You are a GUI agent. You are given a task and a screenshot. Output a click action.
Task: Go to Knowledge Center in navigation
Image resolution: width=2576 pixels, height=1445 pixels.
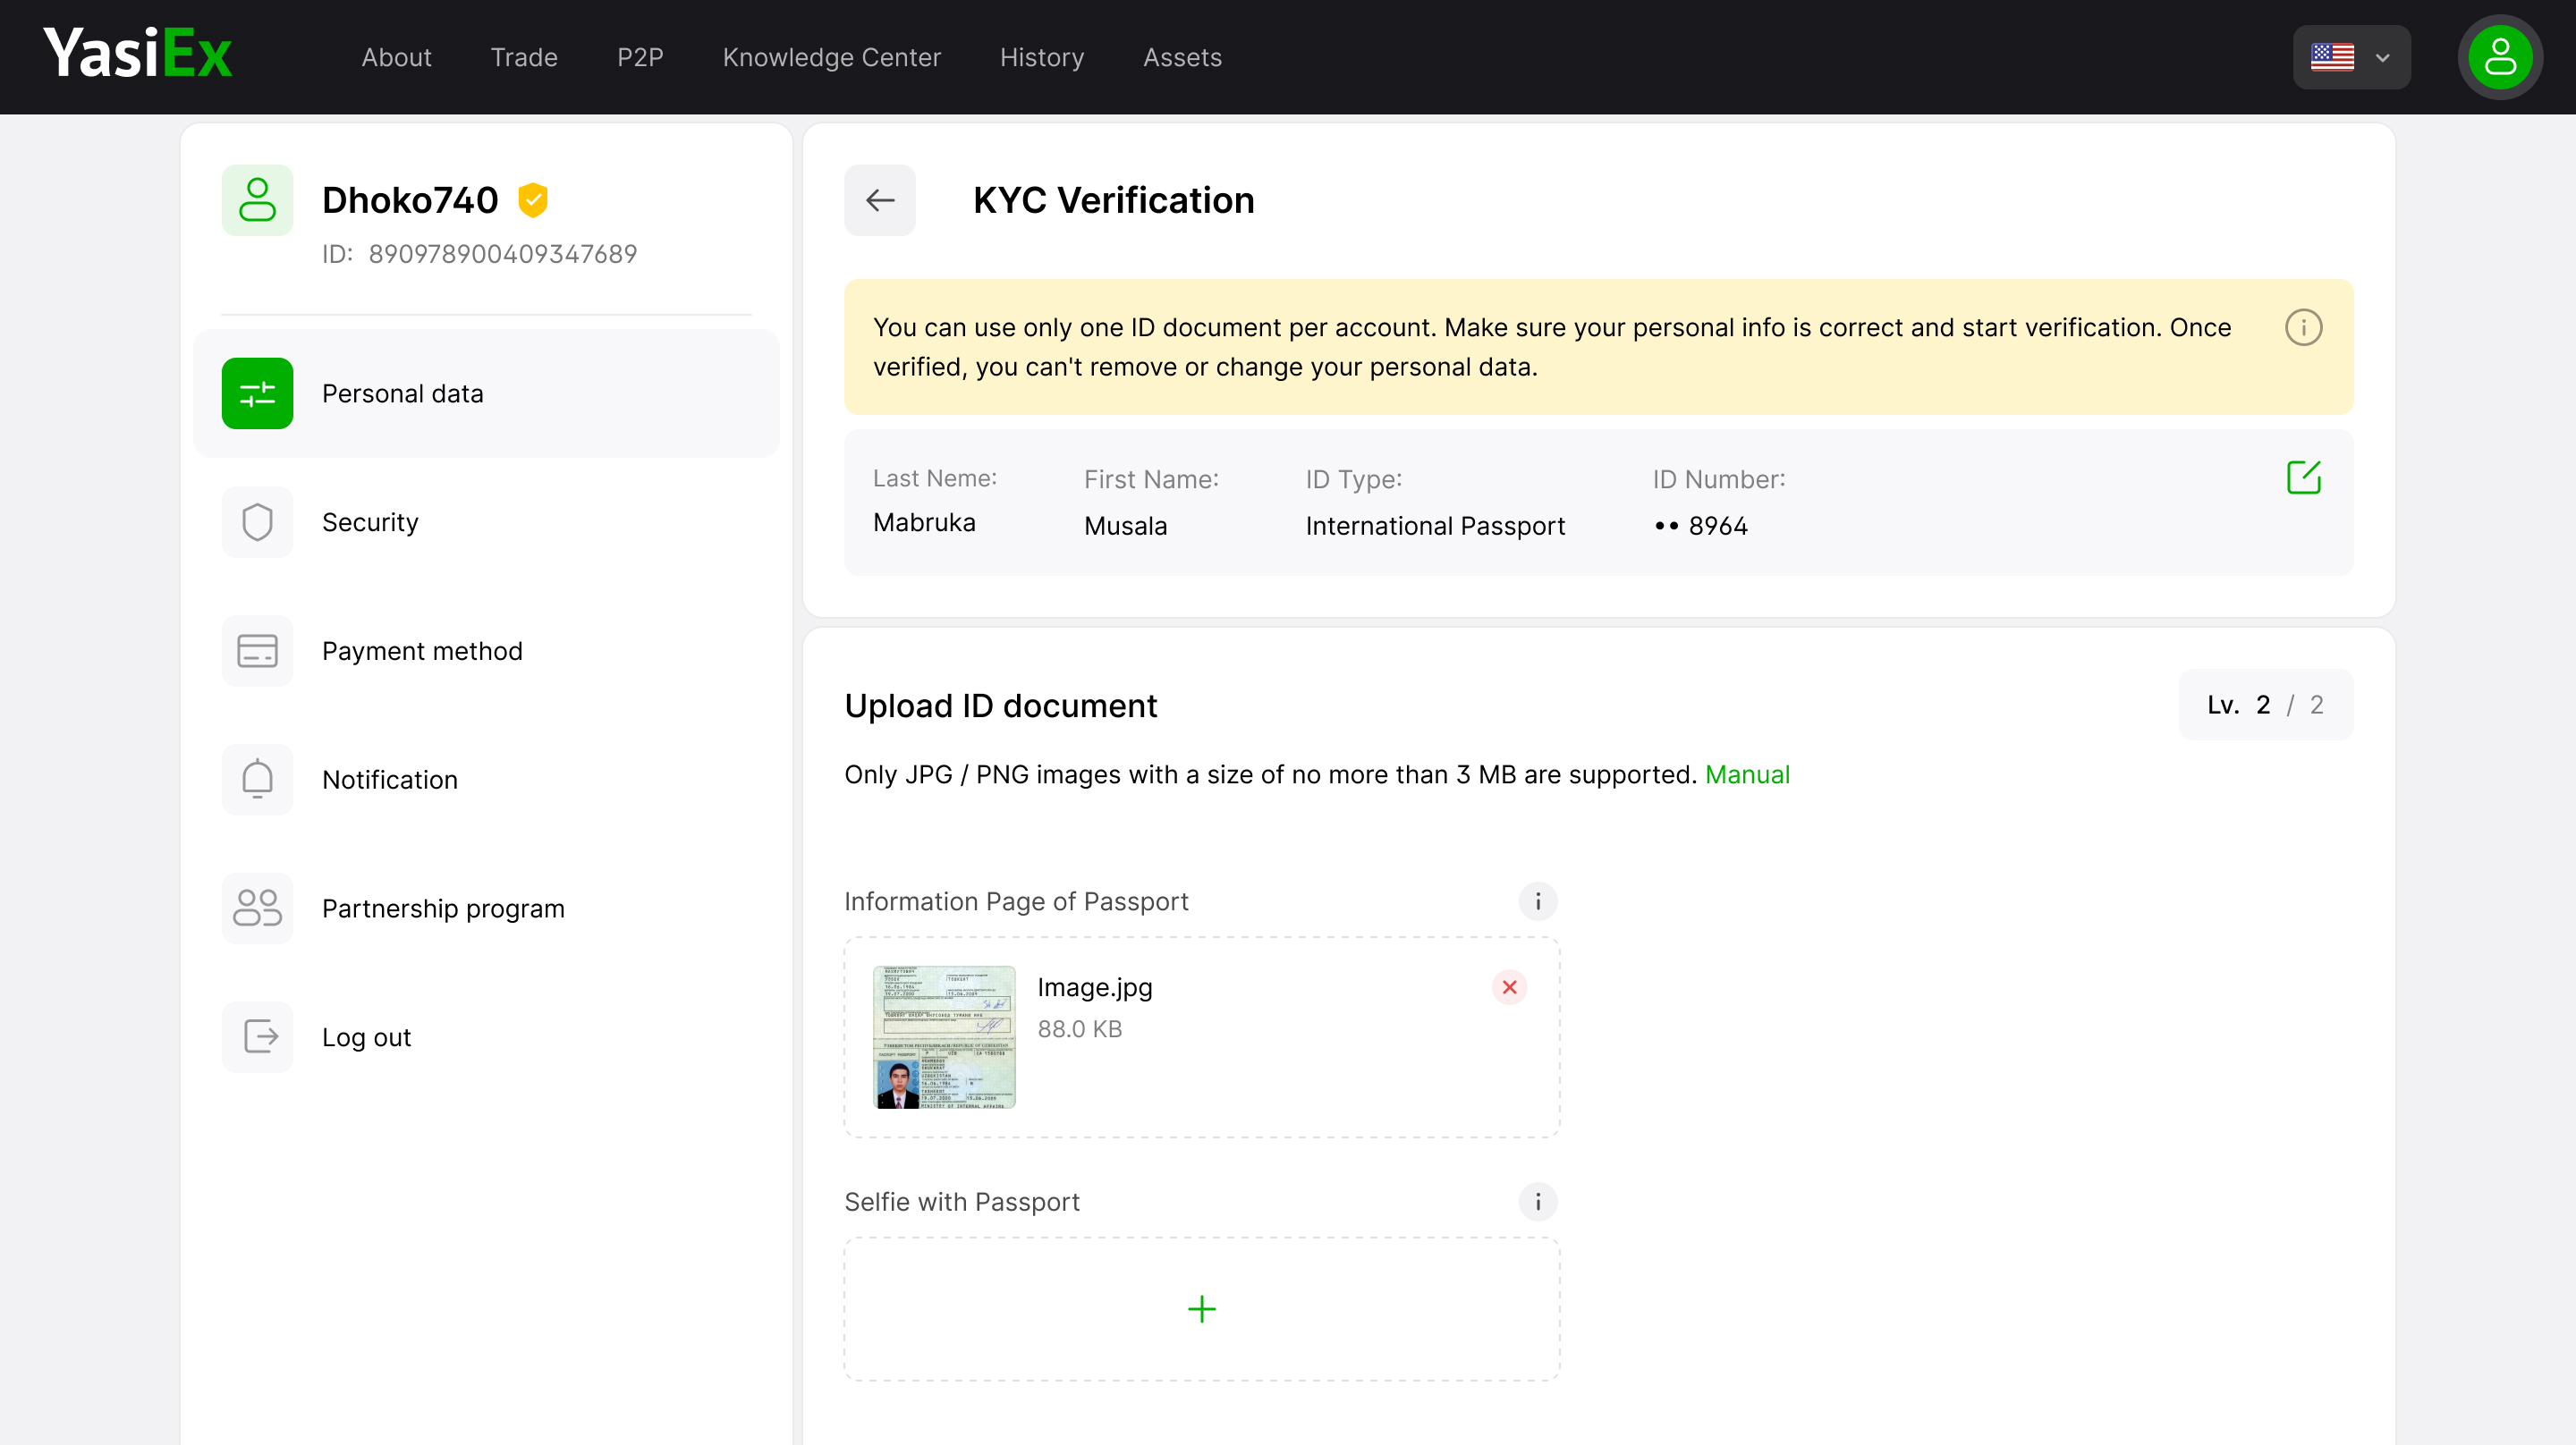(831, 57)
